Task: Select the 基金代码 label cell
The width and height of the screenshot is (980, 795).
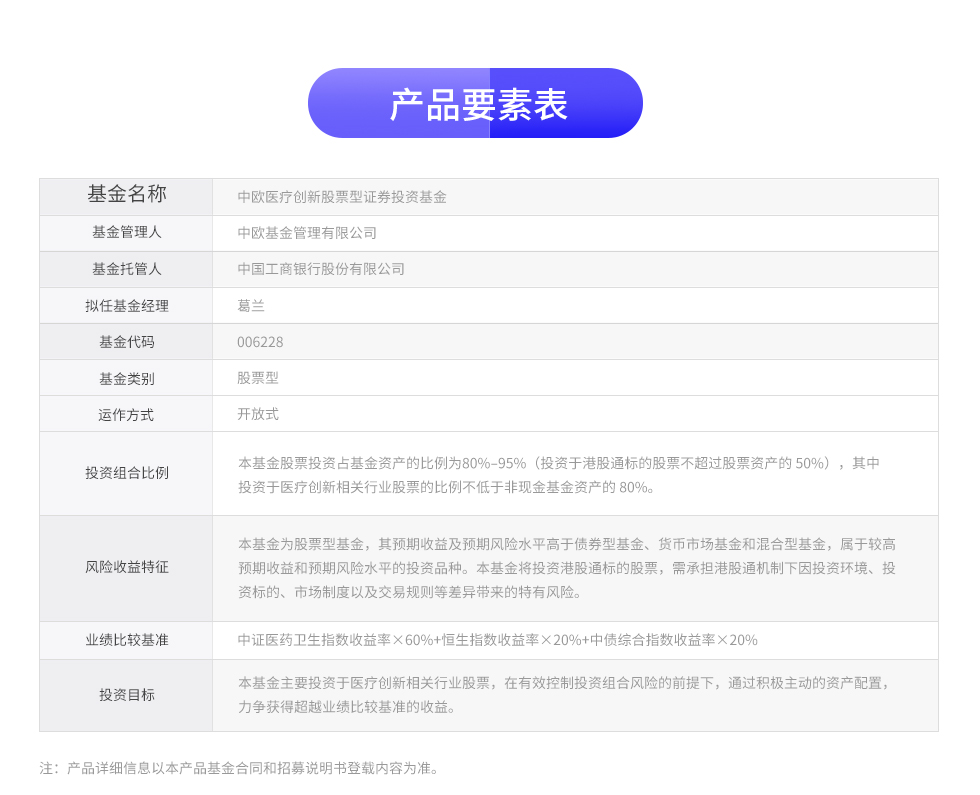Action: 126,342
